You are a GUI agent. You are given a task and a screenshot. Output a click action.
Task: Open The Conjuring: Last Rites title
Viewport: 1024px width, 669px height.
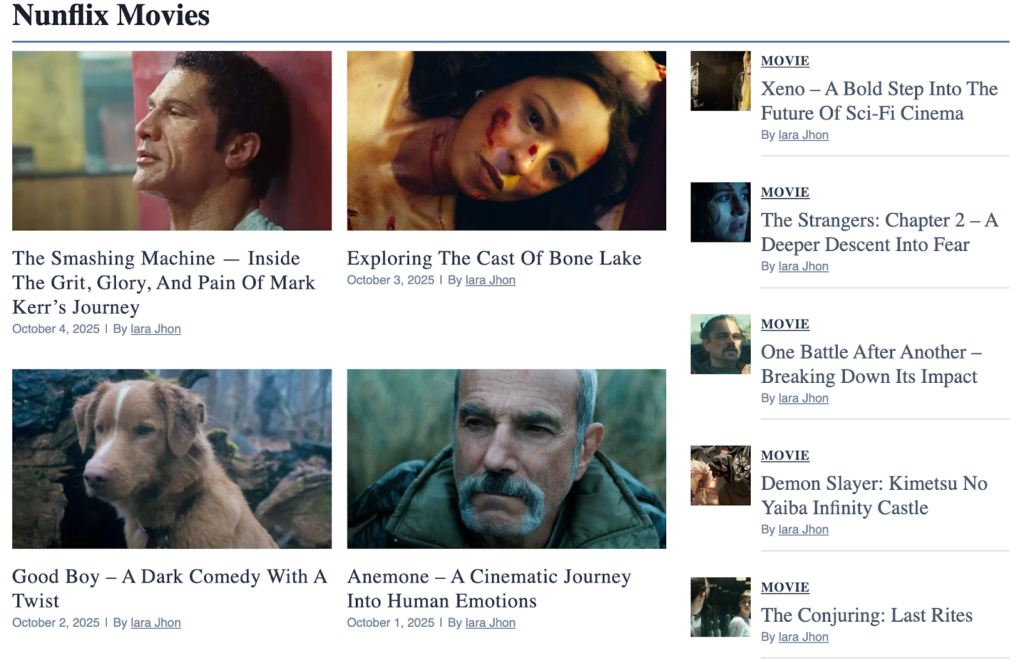coord(867,615)
